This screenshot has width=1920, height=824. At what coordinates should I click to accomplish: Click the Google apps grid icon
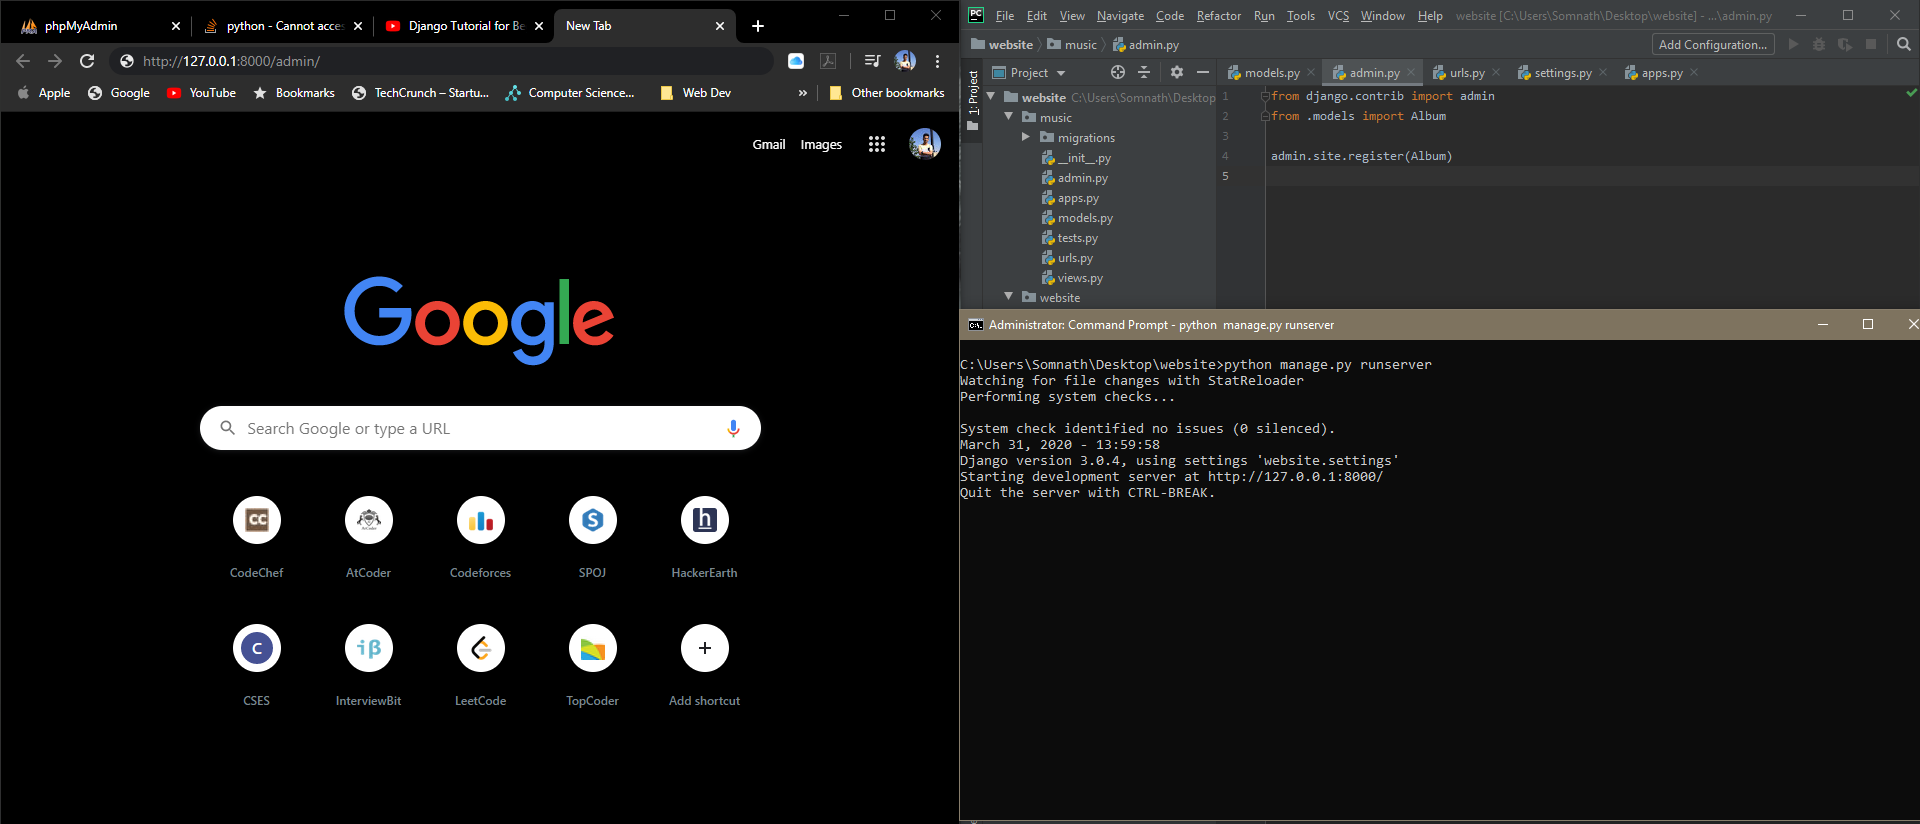(877, 144)
